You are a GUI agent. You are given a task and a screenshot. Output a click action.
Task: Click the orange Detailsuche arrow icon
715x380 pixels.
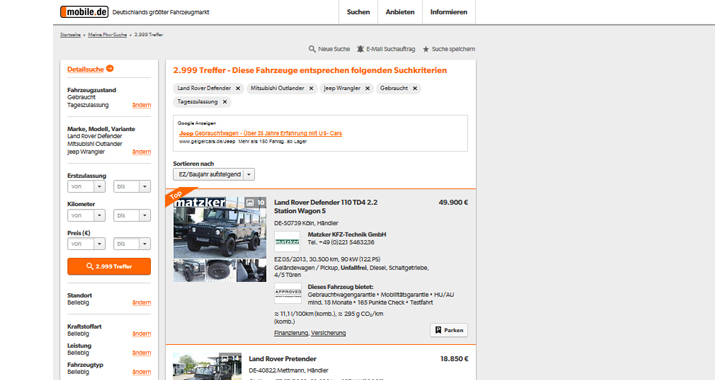(x=110, y=69)
